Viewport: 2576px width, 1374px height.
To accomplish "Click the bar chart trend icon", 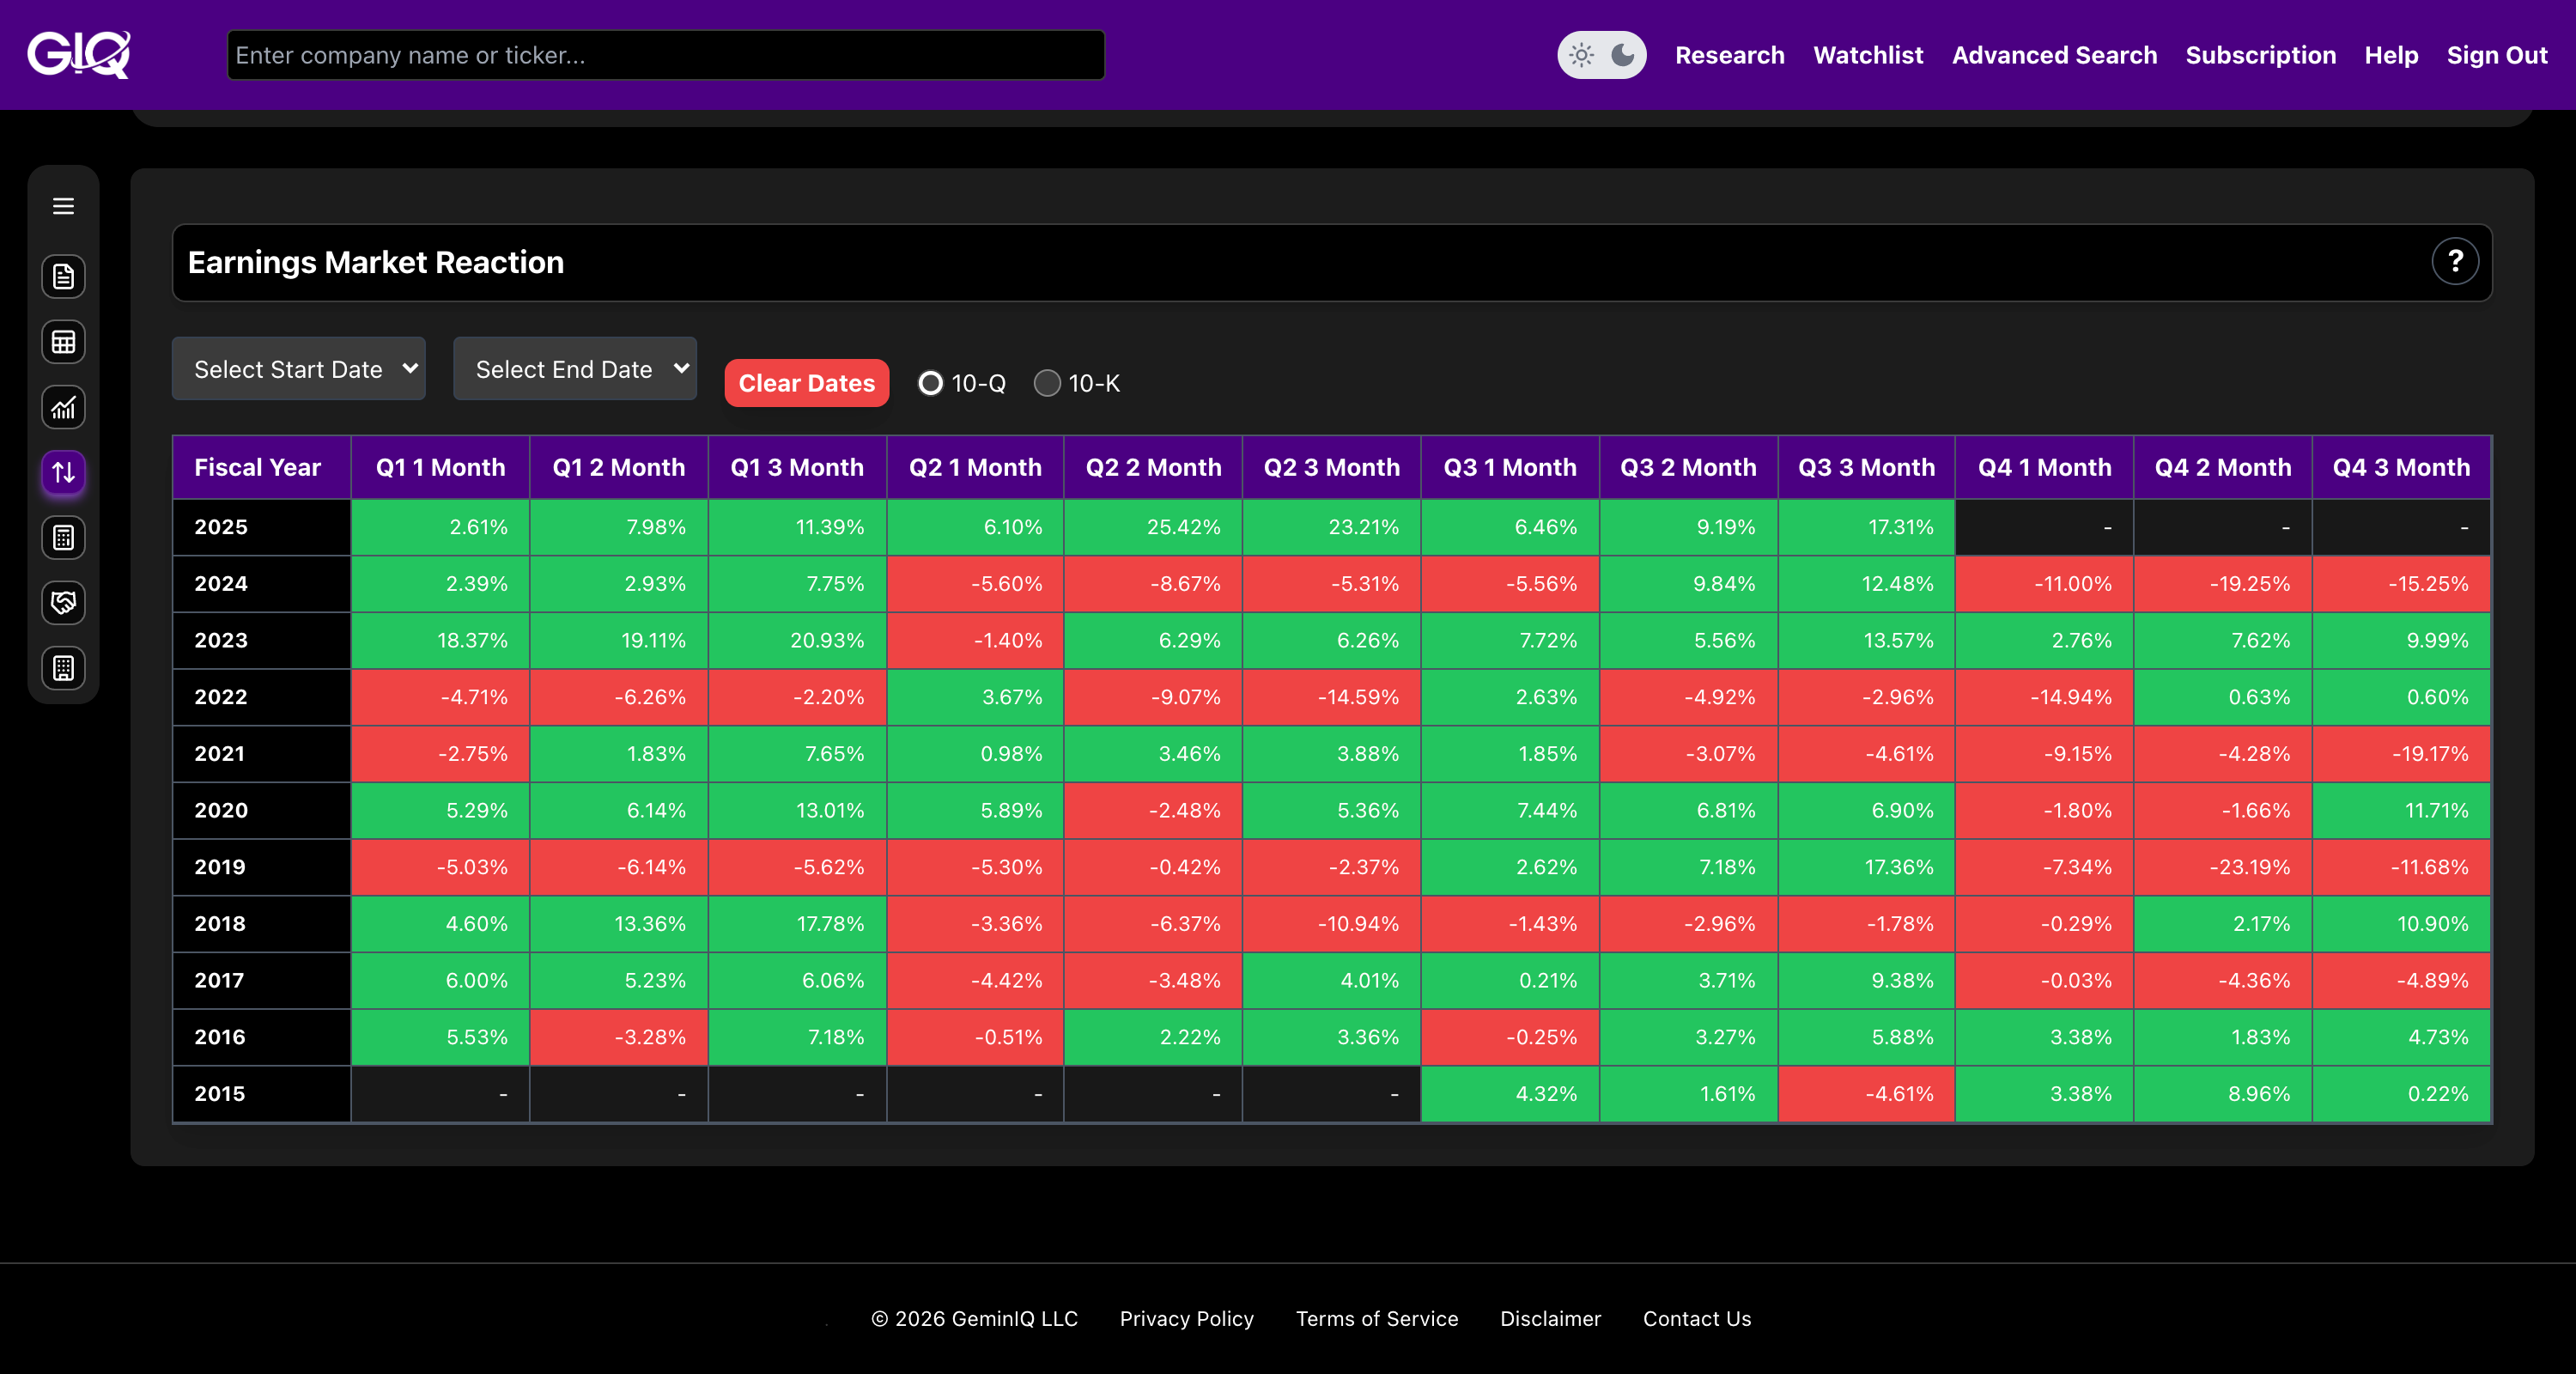I will pyautogui.click(x=63, y=407).
